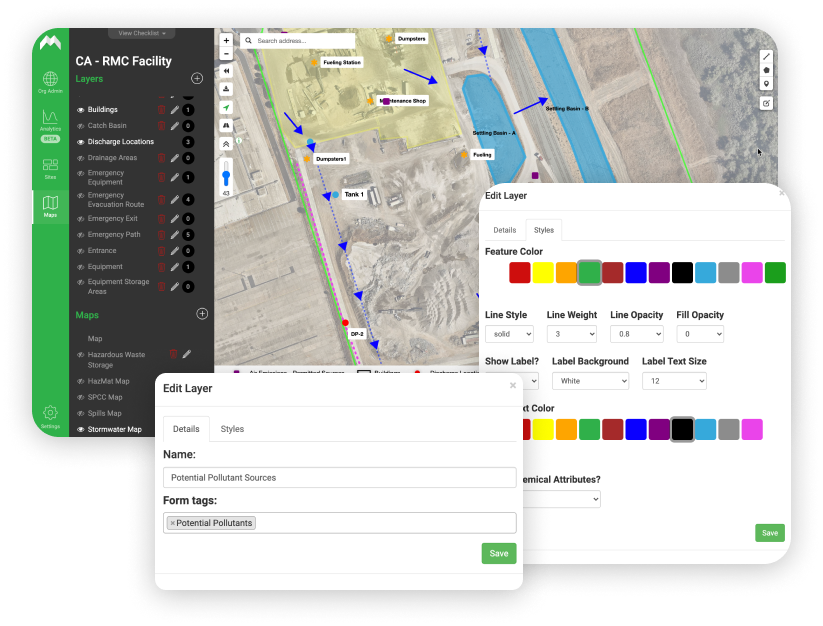Delete the Buildings layer

[162, 110]
